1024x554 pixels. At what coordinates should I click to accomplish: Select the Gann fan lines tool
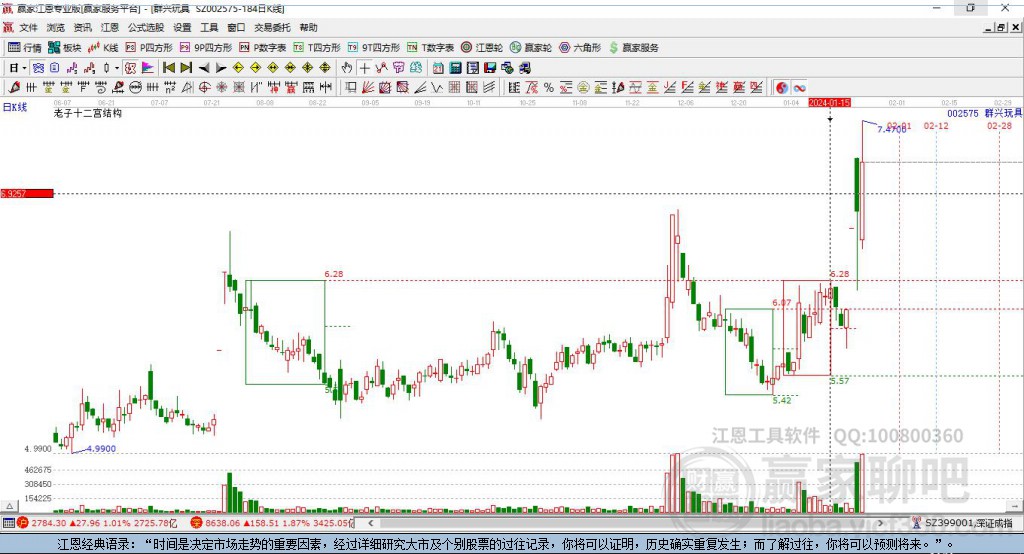coord(367,87)
